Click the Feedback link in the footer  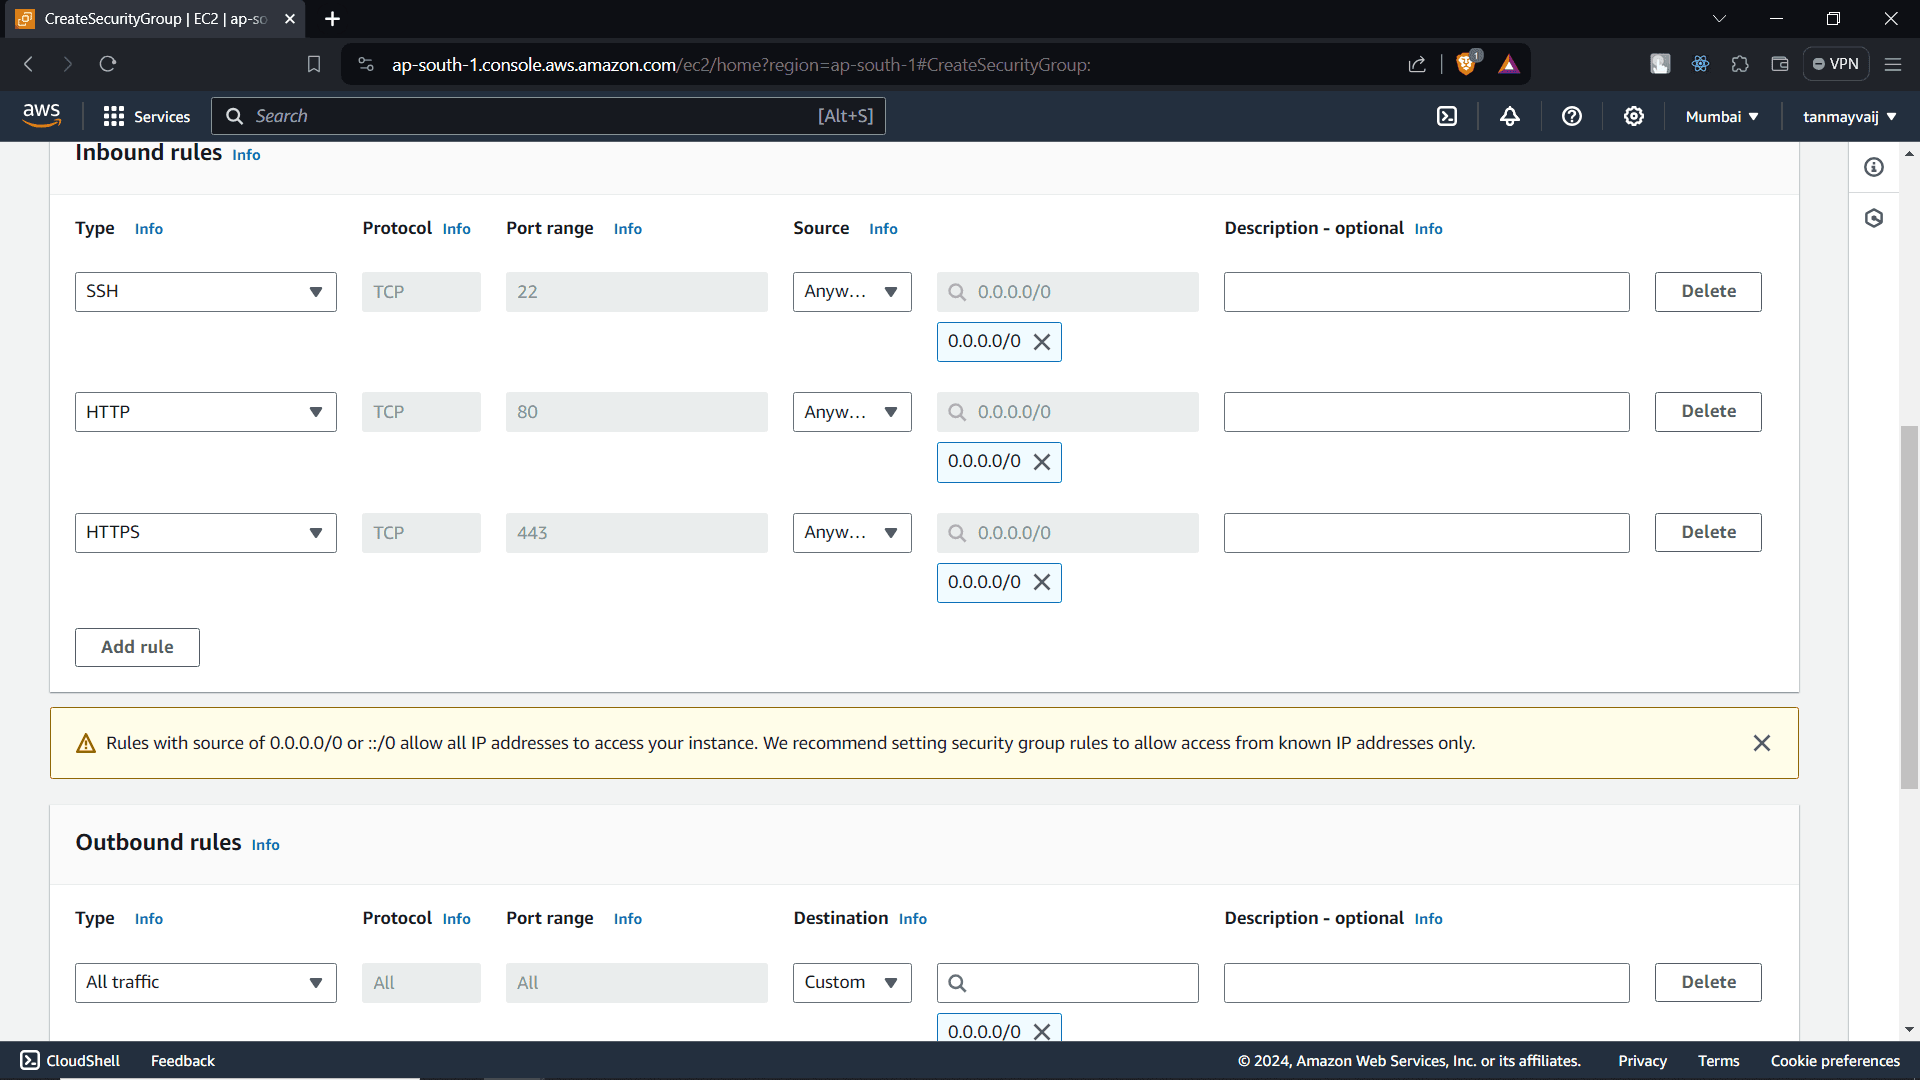[x=182, y=1061]
